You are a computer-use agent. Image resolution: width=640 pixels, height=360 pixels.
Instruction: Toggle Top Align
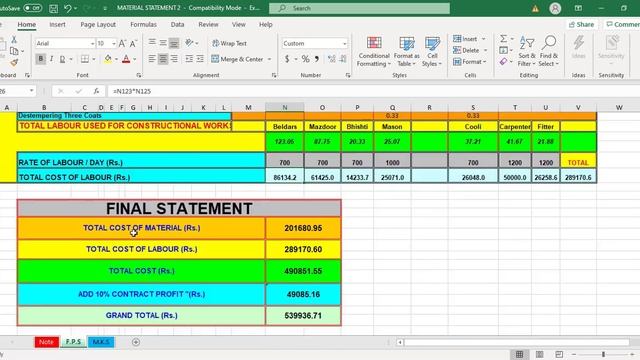tap(152, 42)
